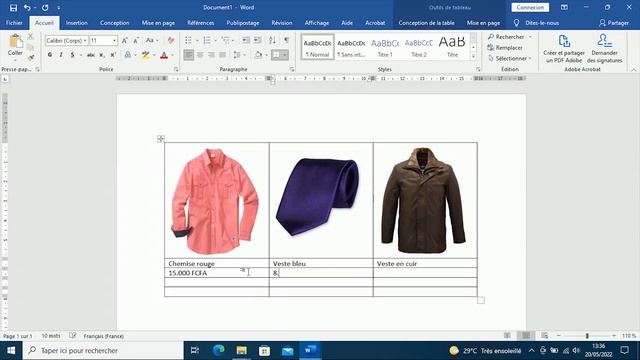Screen dimensions: 640x360
Task: Click the Partager button
Action: pyautogui.click(x=614, y=23)
